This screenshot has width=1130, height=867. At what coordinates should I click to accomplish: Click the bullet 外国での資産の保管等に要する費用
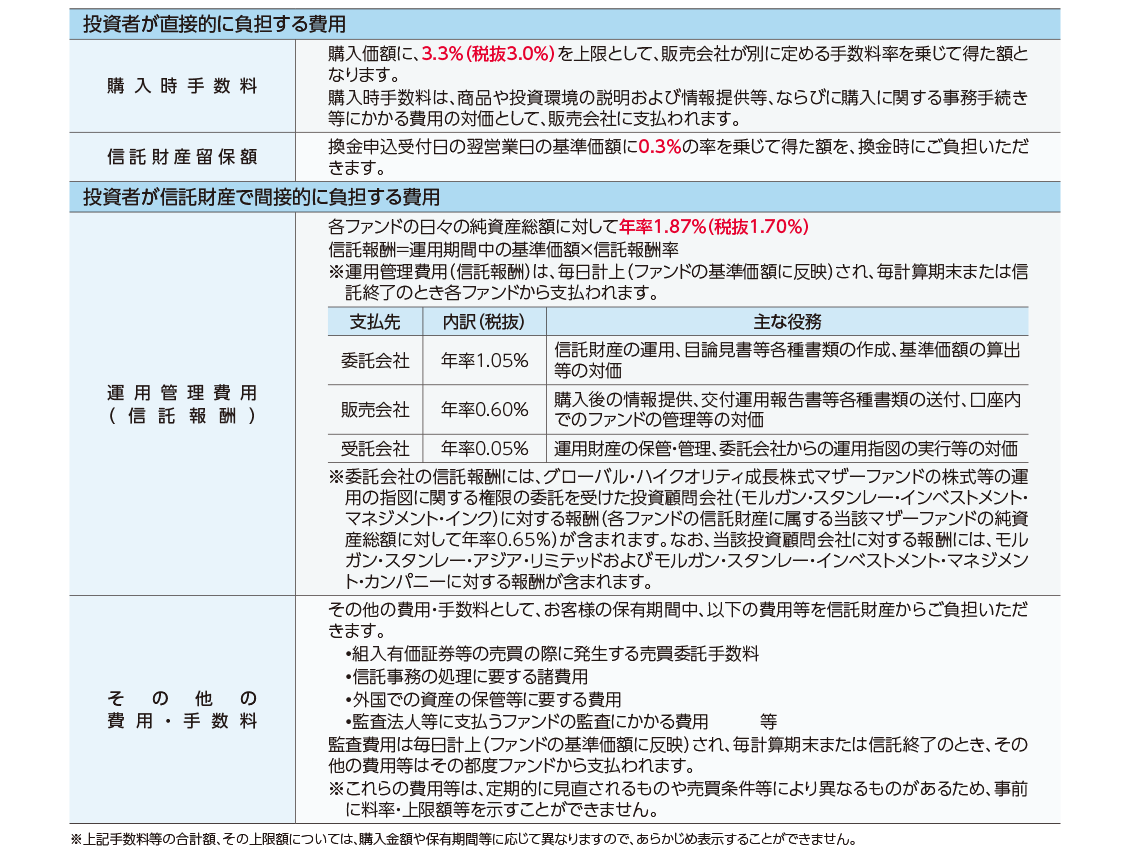click(483, 699)
